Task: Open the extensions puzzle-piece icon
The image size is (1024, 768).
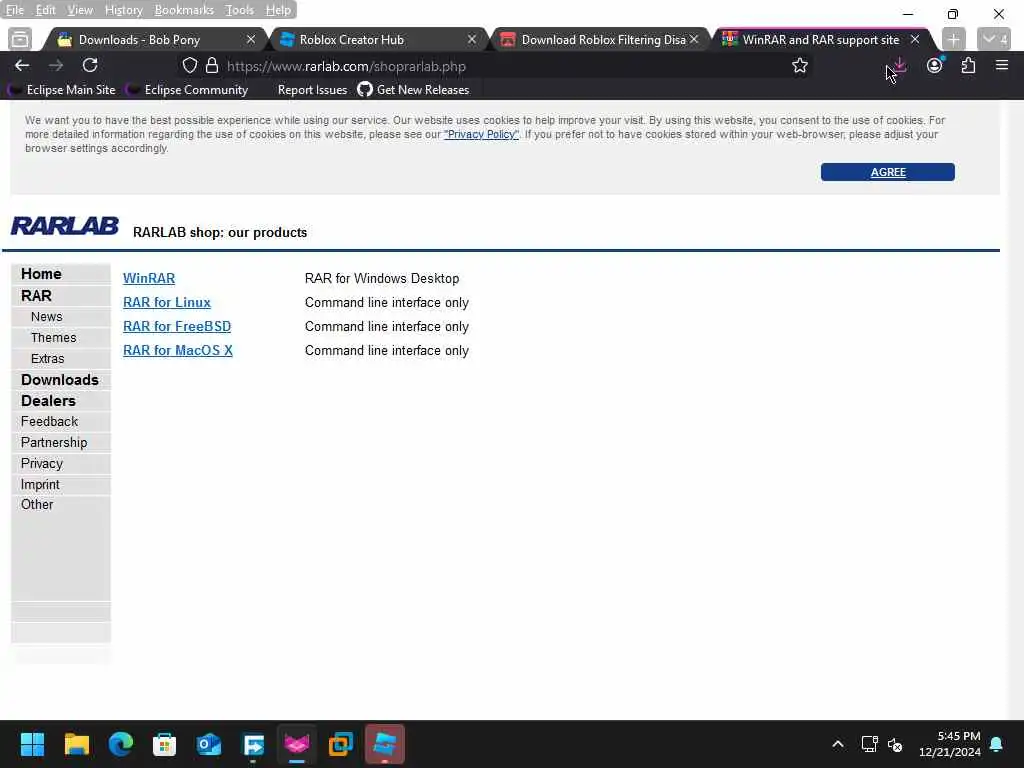Action: (x=968, y=65)
